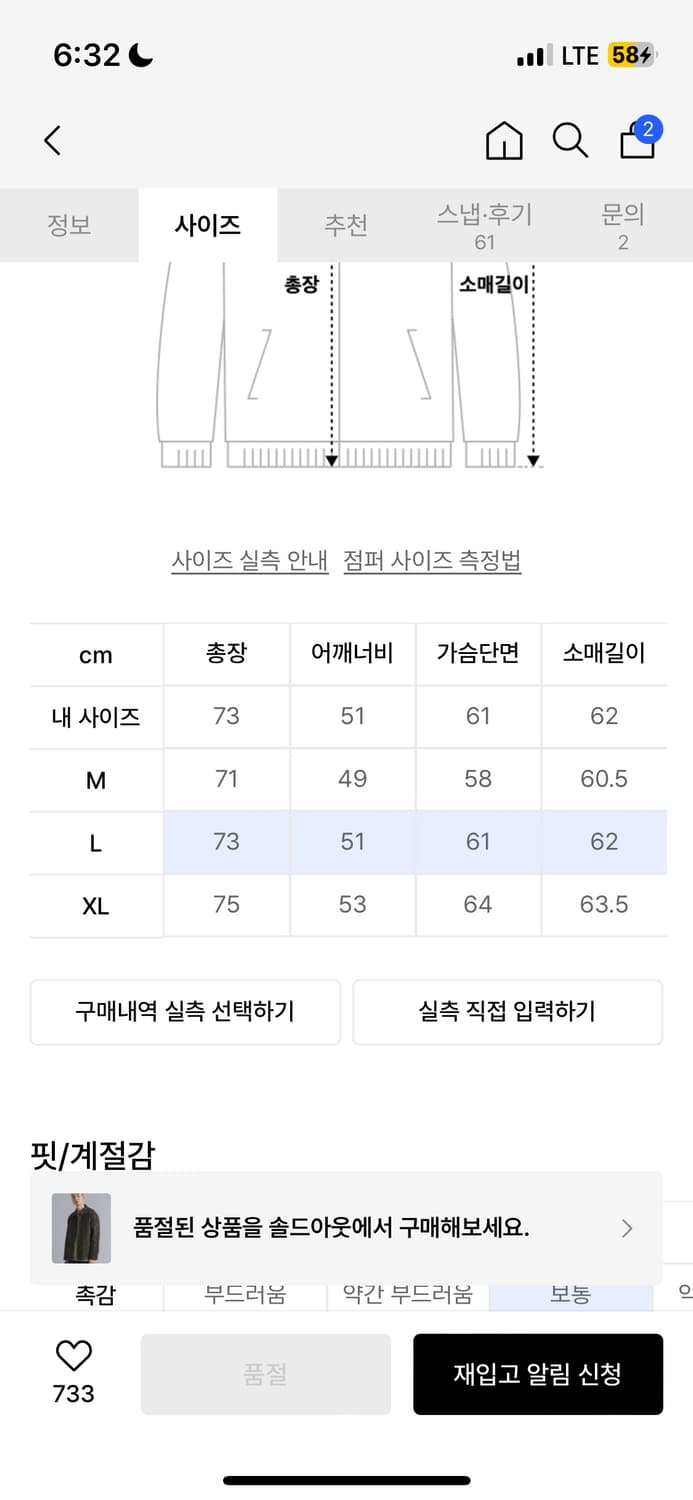
Task: Open the shopping bag cart
Action: tap(637, 141)
